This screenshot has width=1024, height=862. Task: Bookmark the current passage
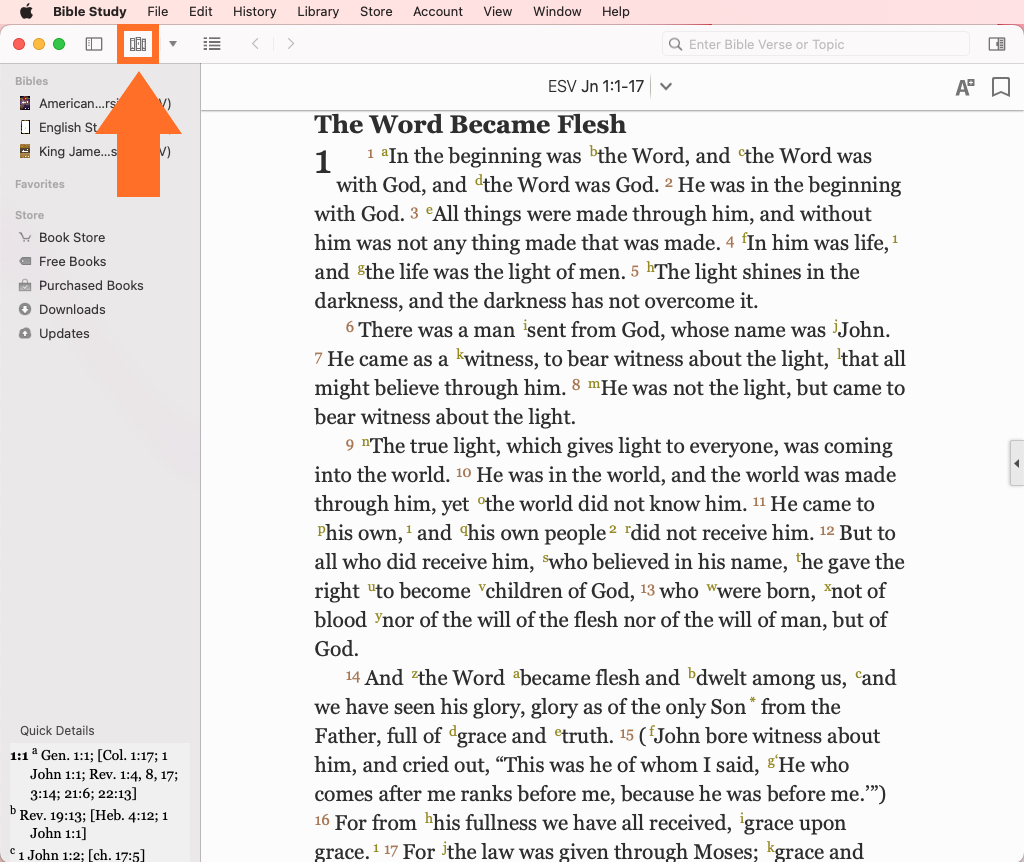[x=1000, y=87]
